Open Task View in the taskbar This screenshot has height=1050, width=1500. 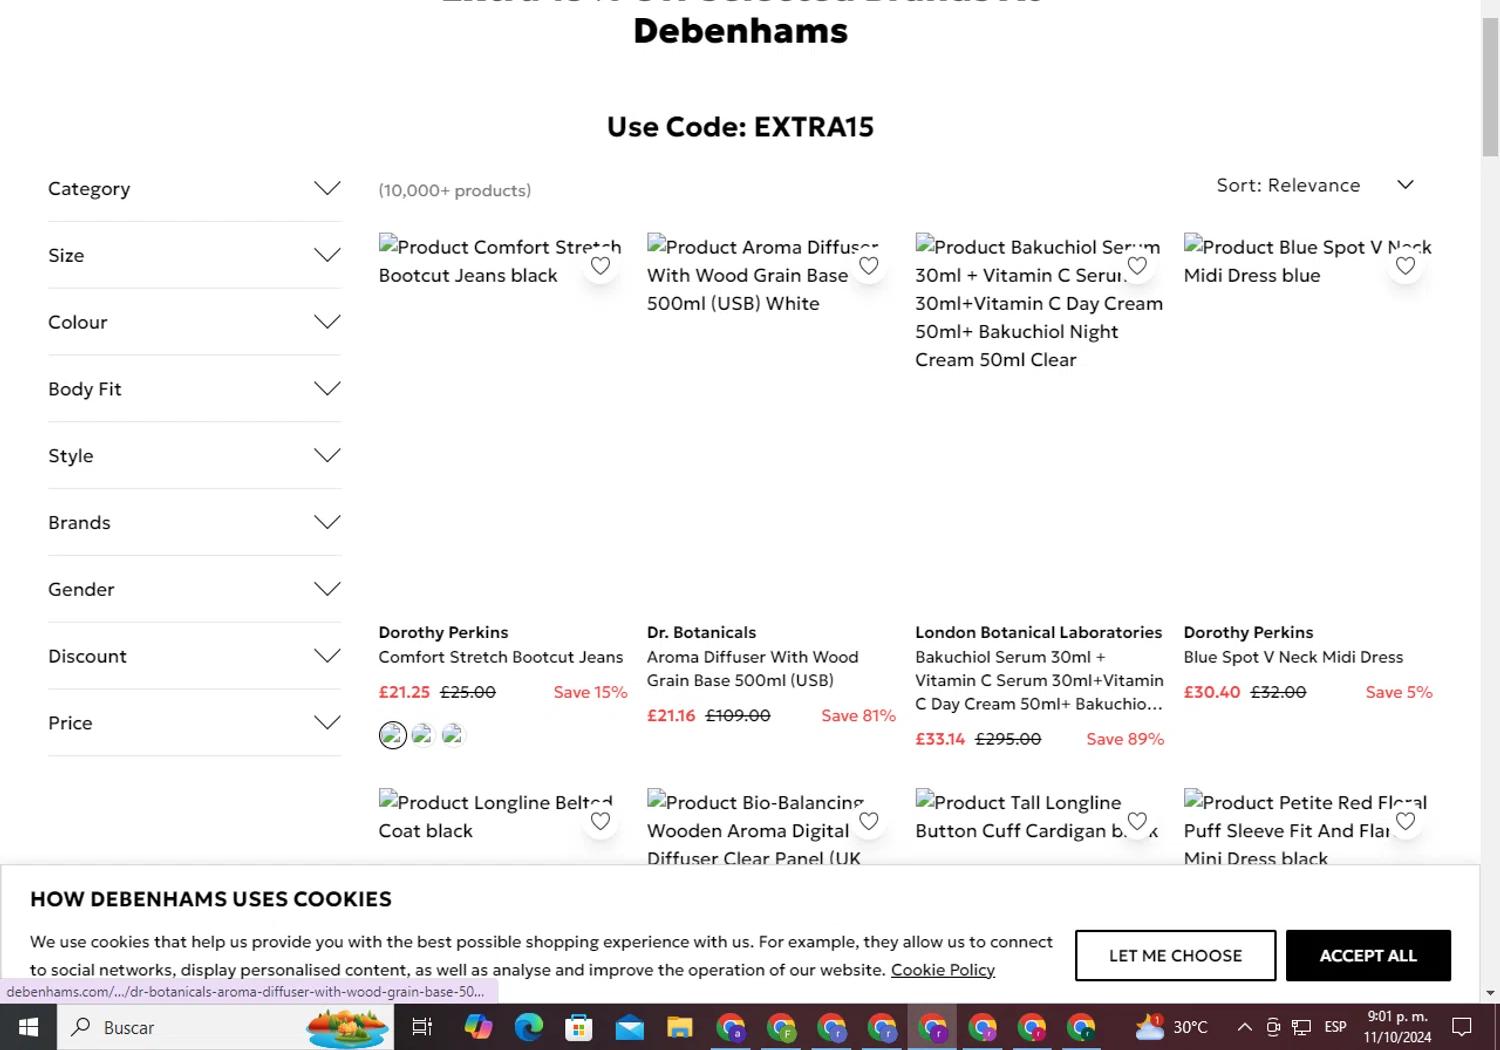[422, 1027]
